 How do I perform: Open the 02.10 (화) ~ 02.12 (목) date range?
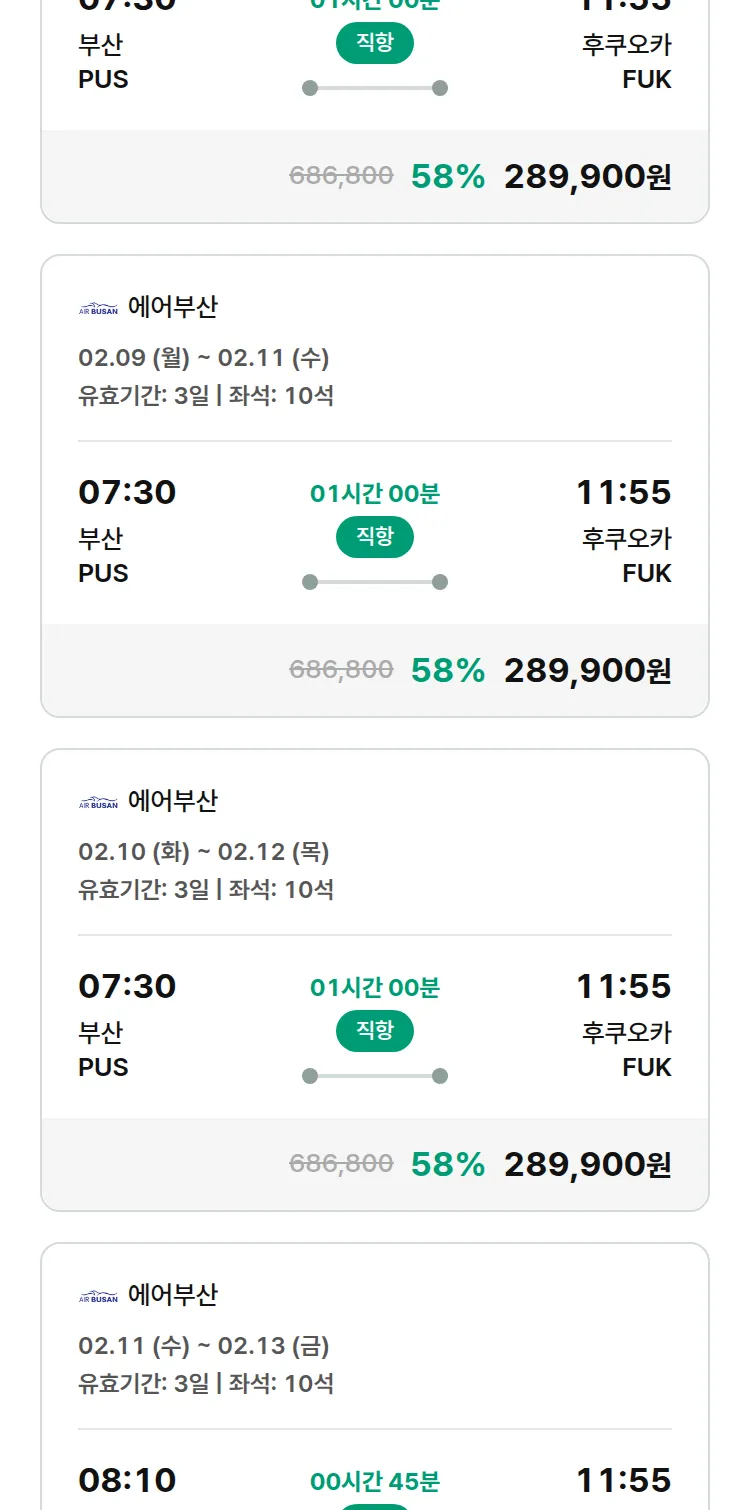coord(204,852)
